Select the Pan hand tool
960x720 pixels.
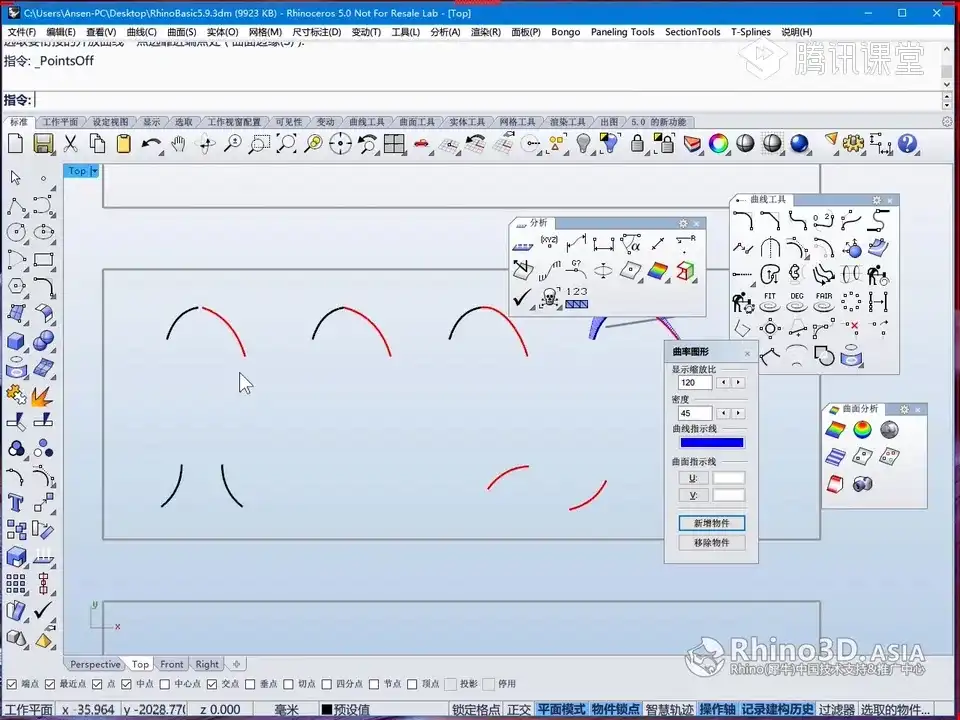[178, 144]
